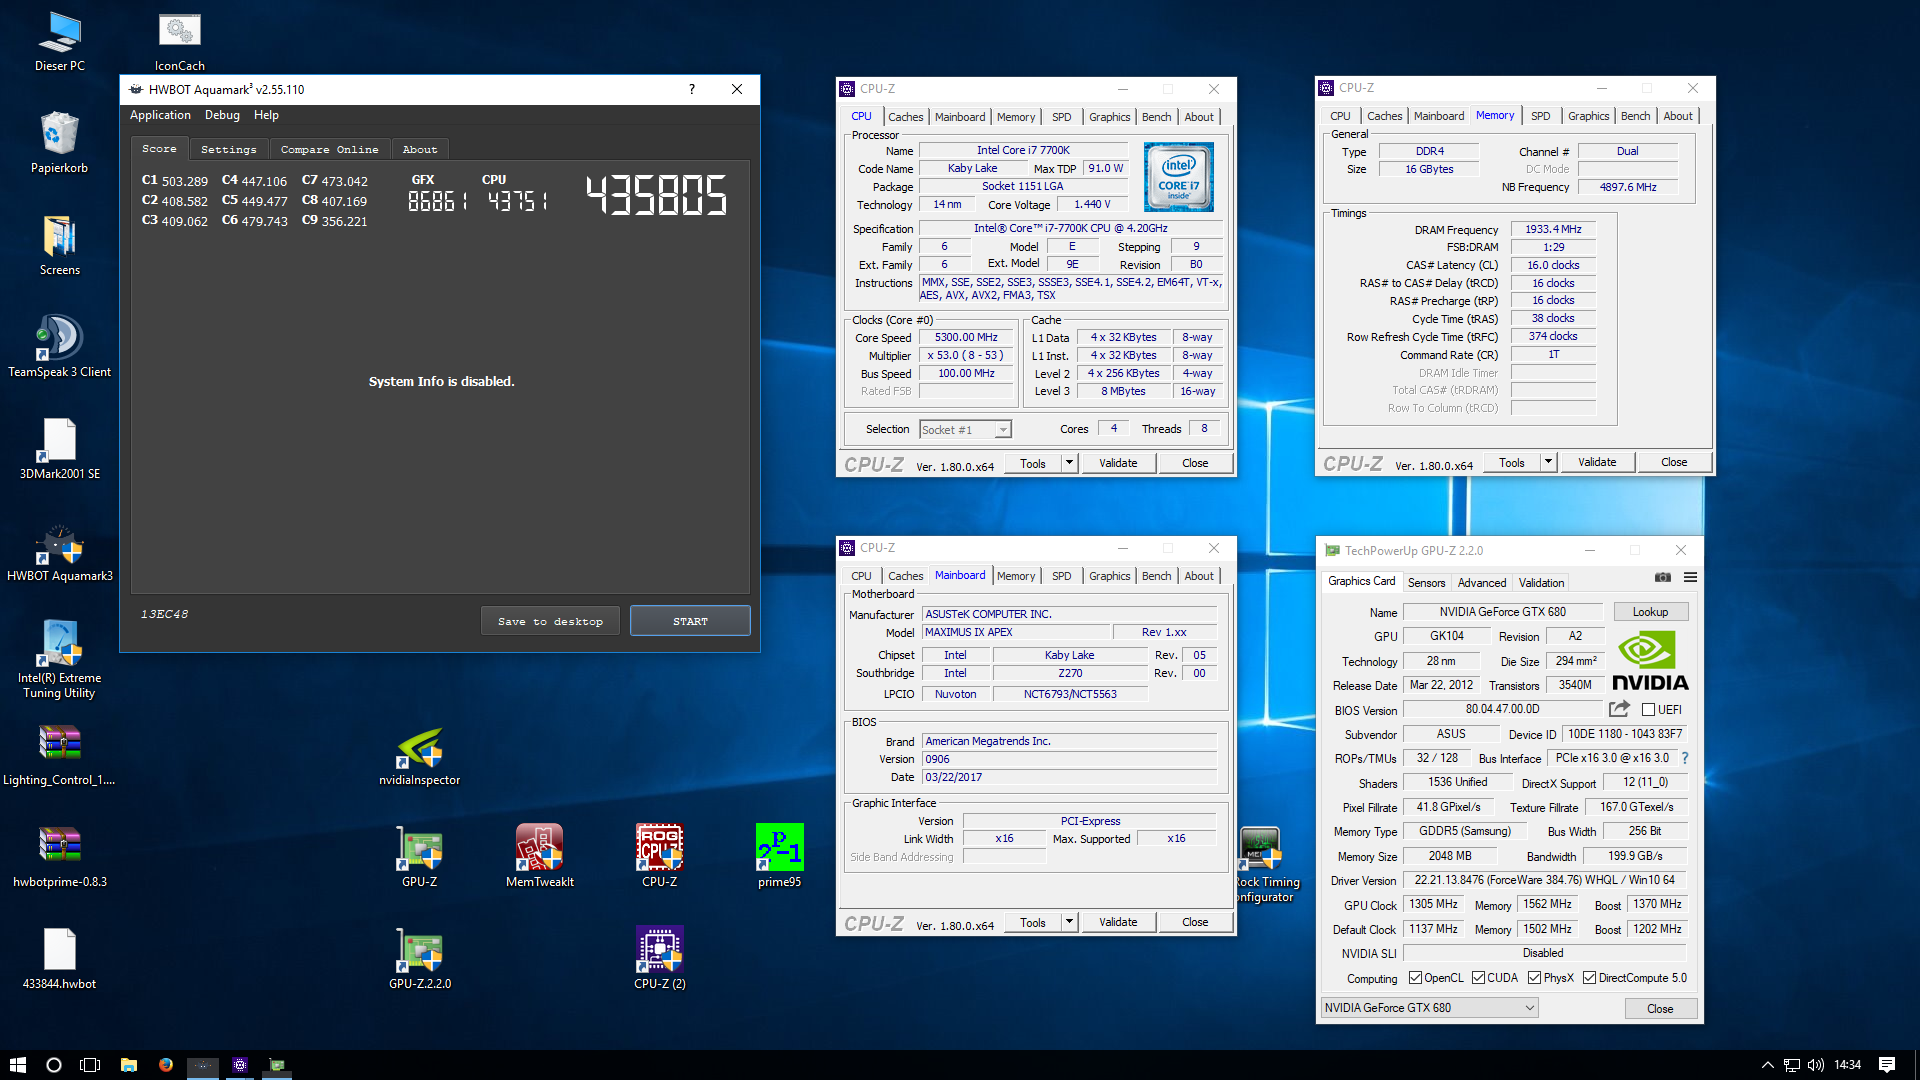The height and width of the screenshot is (1080, 1920).
Task: Open Tools dropdown arrow in CPU tab window
Action: point(1069,463)
